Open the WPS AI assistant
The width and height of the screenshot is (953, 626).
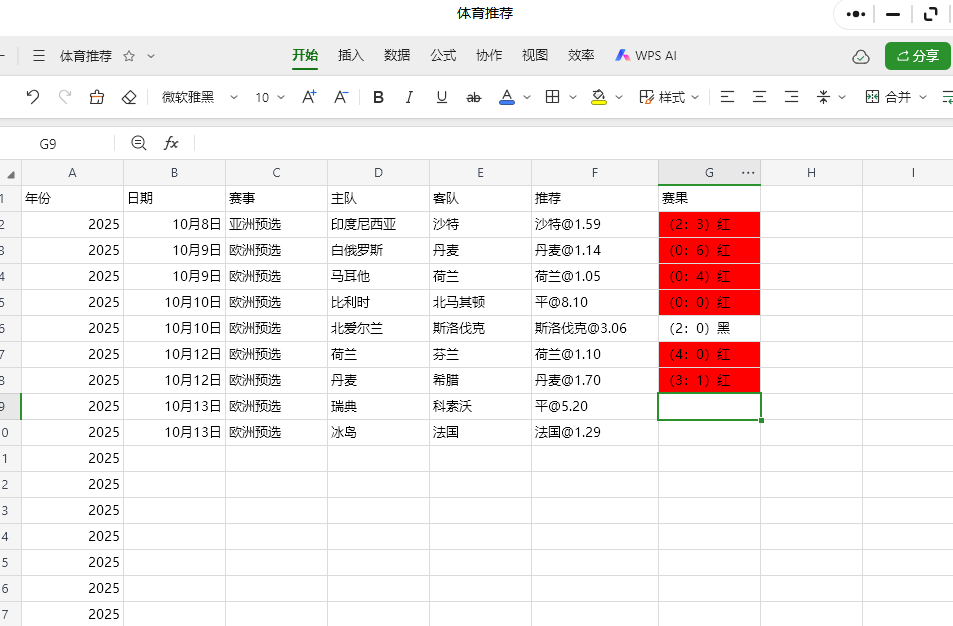(x=645, y=55)
